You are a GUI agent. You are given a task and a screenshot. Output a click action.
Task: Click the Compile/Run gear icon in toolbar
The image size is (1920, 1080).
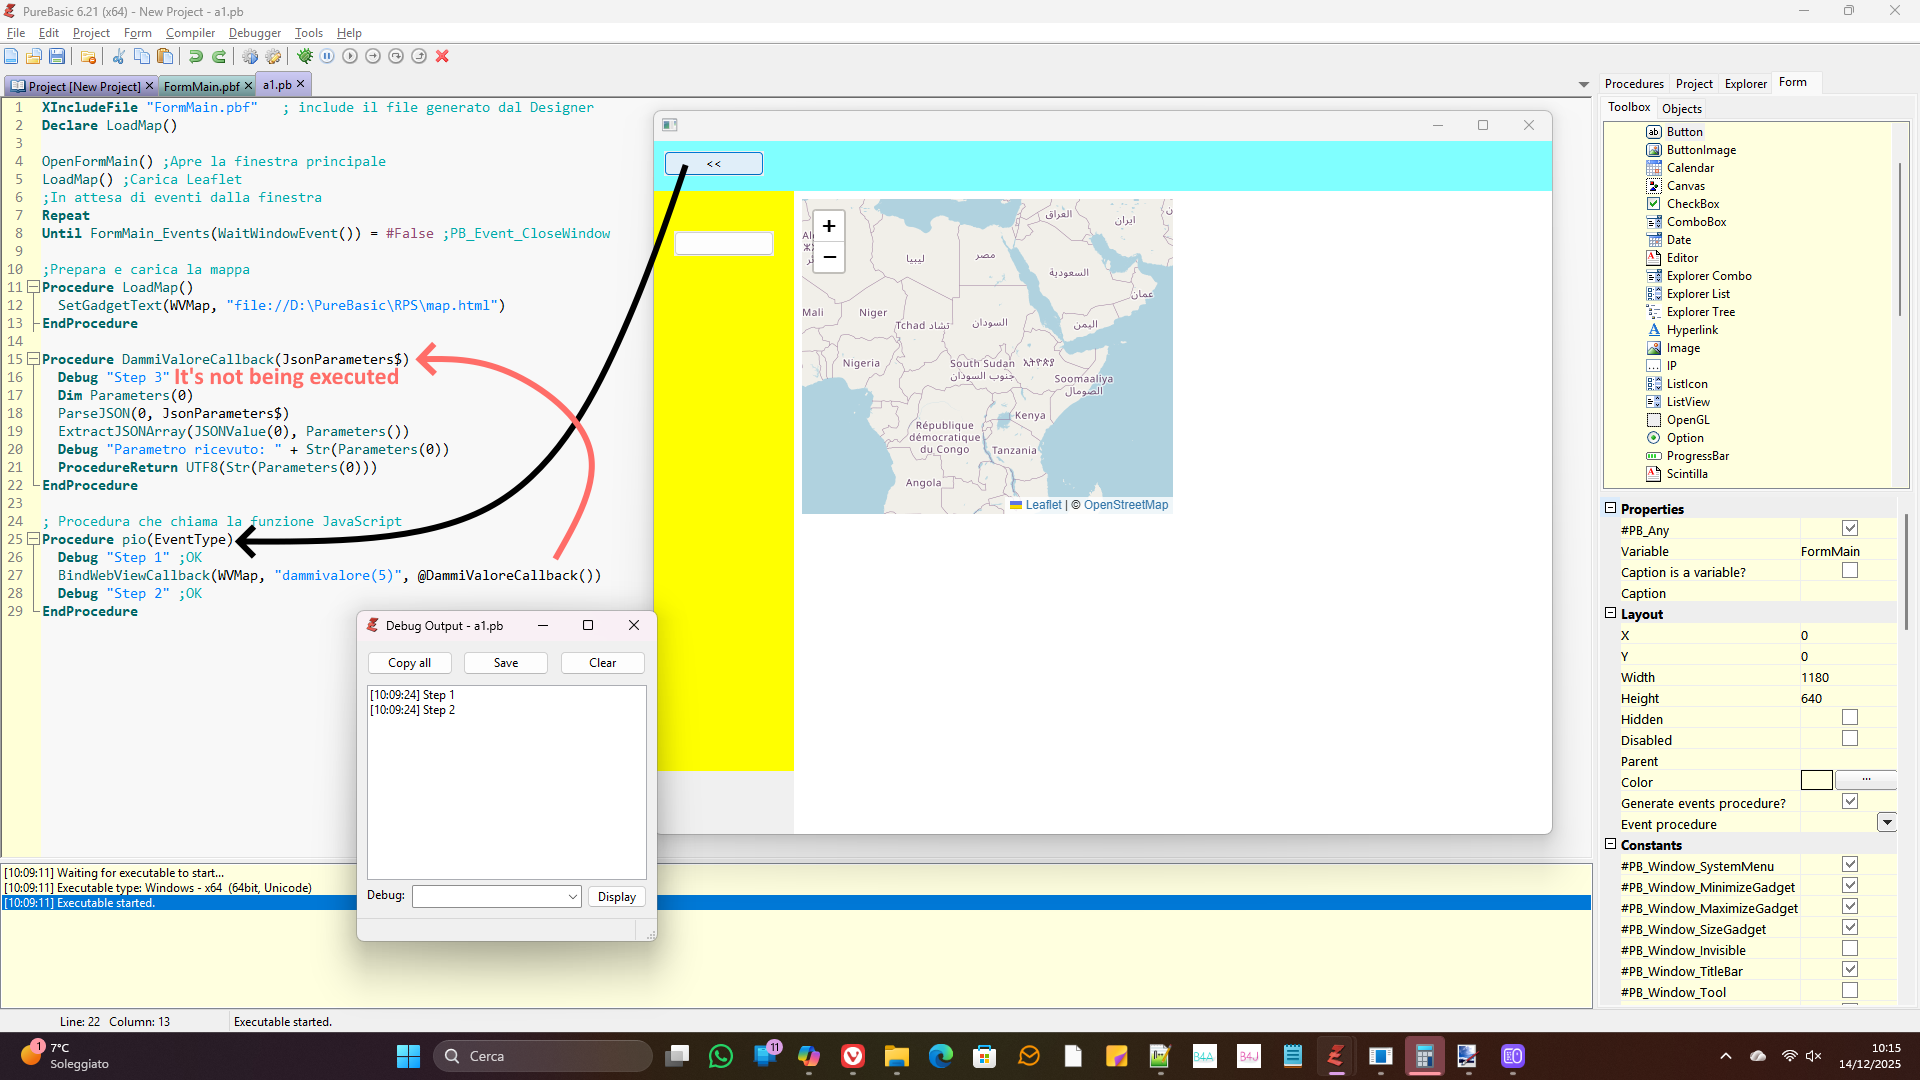tap(250, 57)
